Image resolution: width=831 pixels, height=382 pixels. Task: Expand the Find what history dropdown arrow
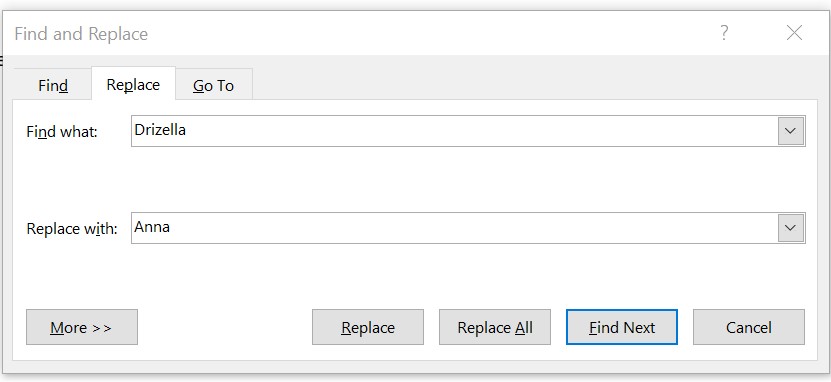tap(790, 131)
